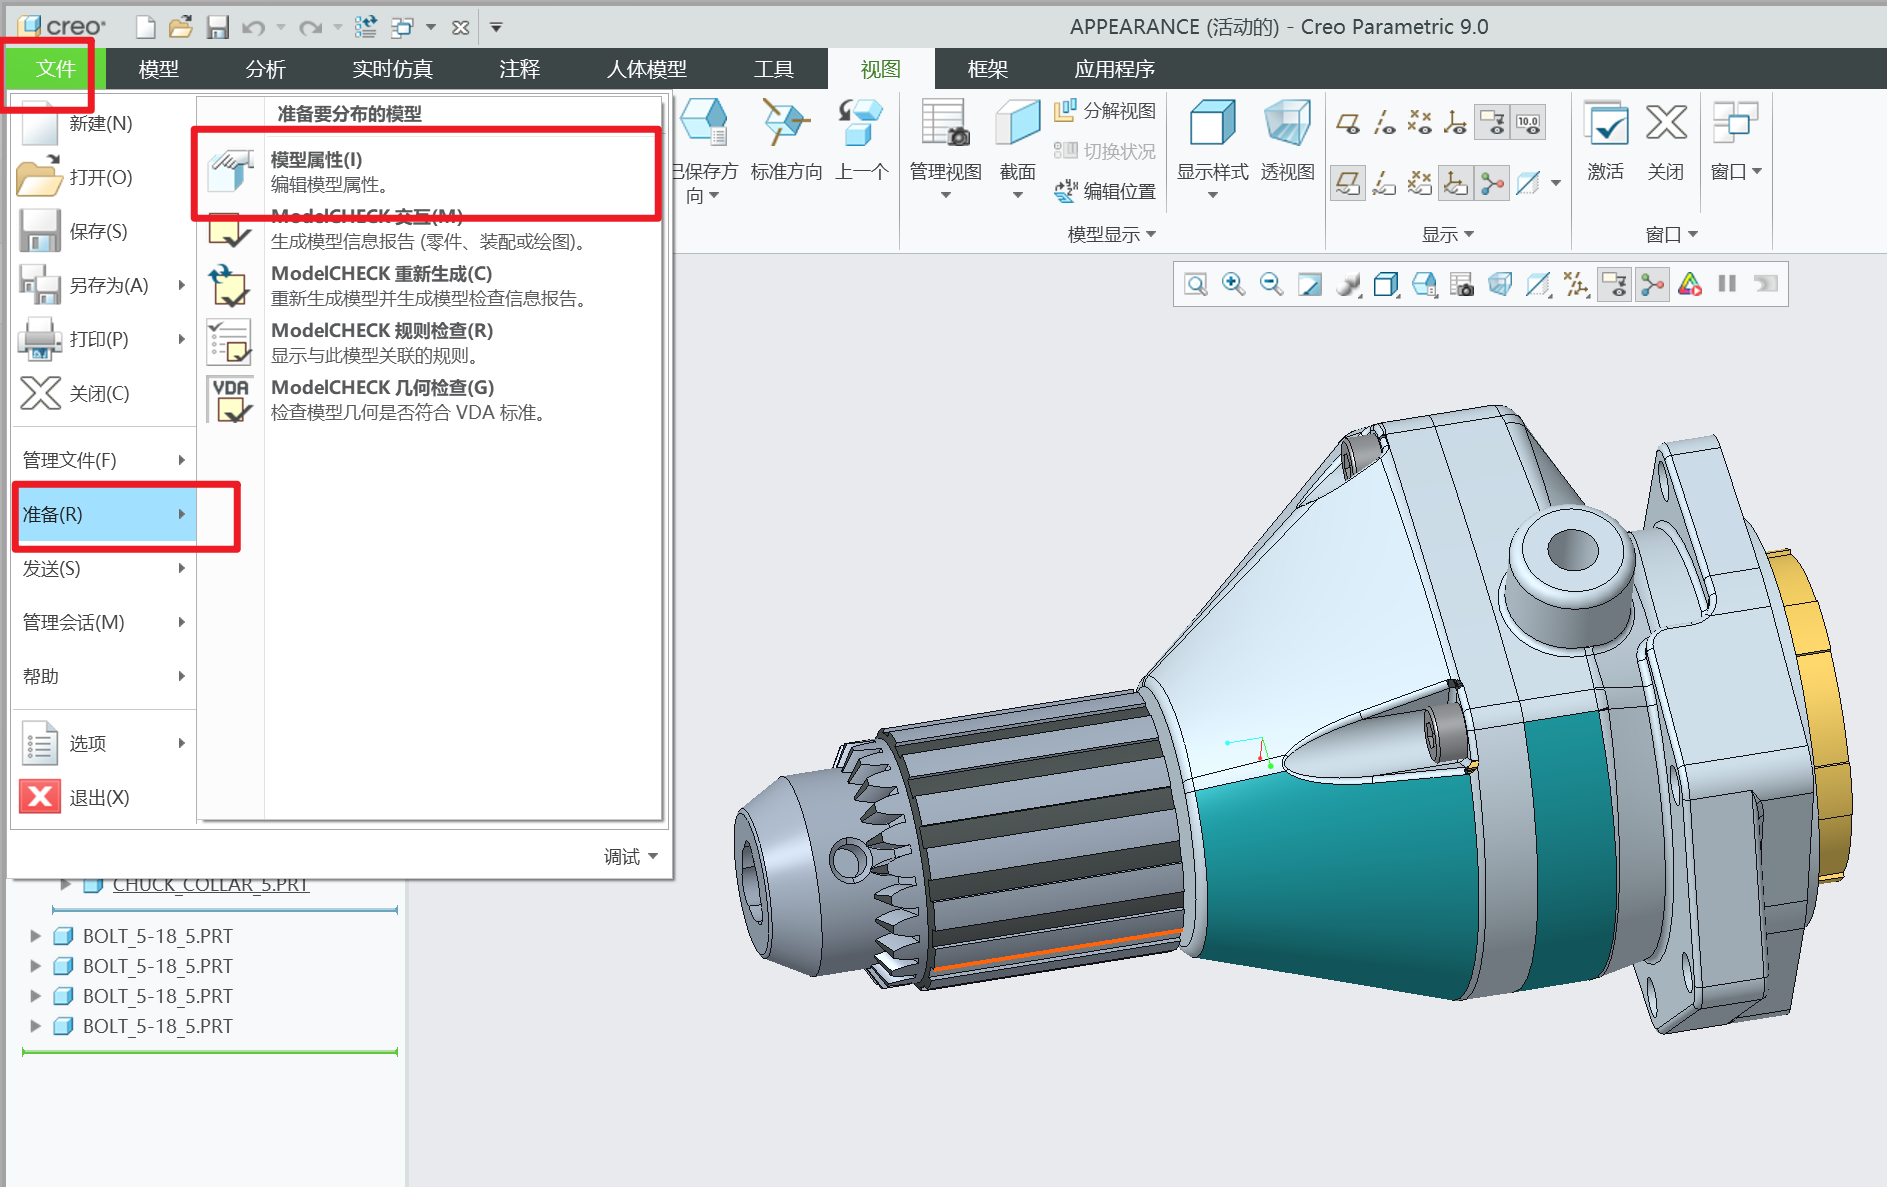Expand the 另存为(A) submenu arrow
Viewport: 1887px width, 1187px height.
(x=181, y=285)
